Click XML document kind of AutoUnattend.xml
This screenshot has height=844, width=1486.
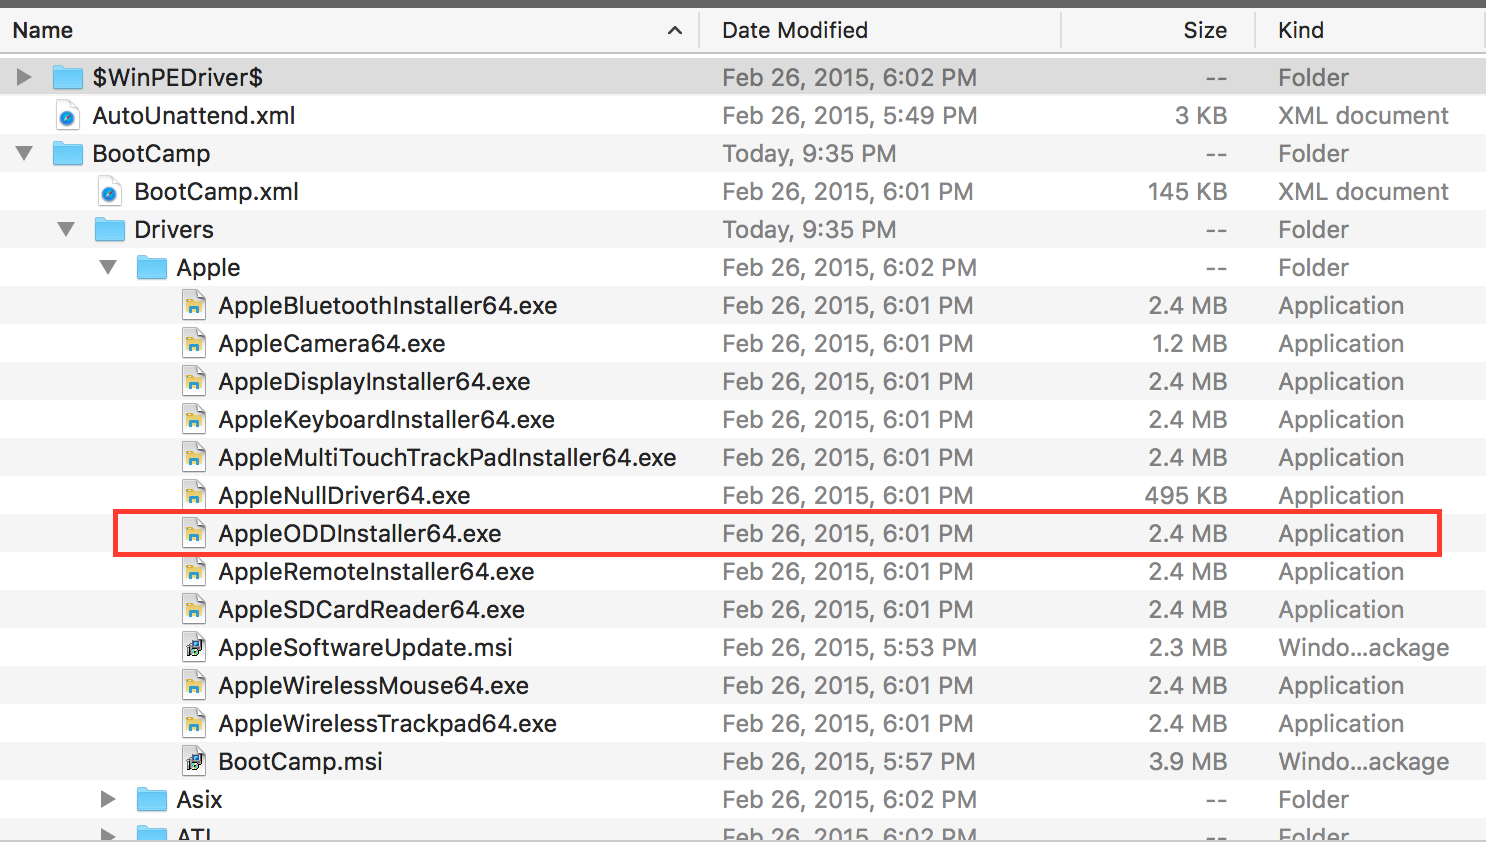[1363, 115]
